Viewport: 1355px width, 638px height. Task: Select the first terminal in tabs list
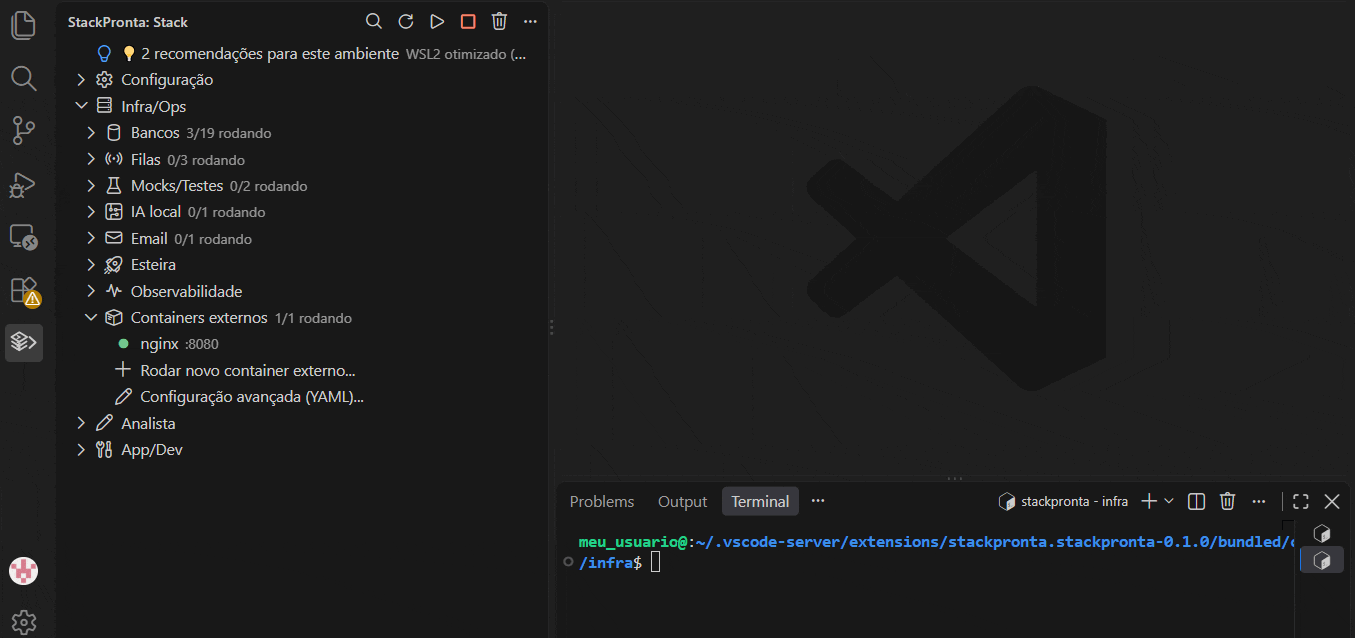click(1322, 534)
